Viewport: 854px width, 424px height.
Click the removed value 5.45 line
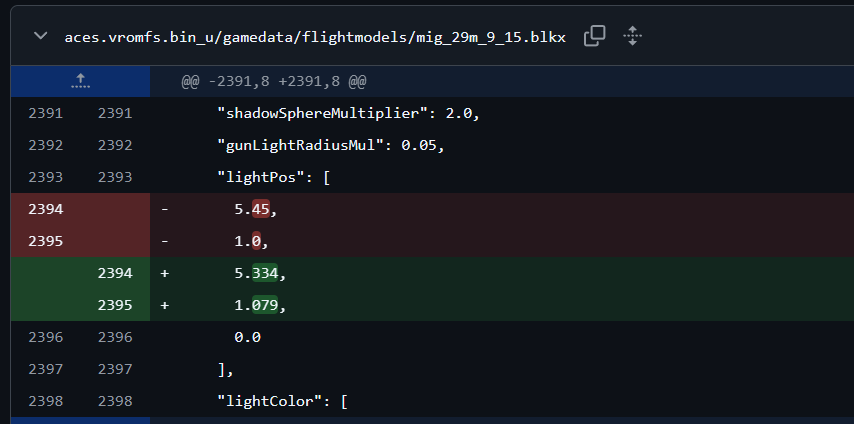coord(254,209)
